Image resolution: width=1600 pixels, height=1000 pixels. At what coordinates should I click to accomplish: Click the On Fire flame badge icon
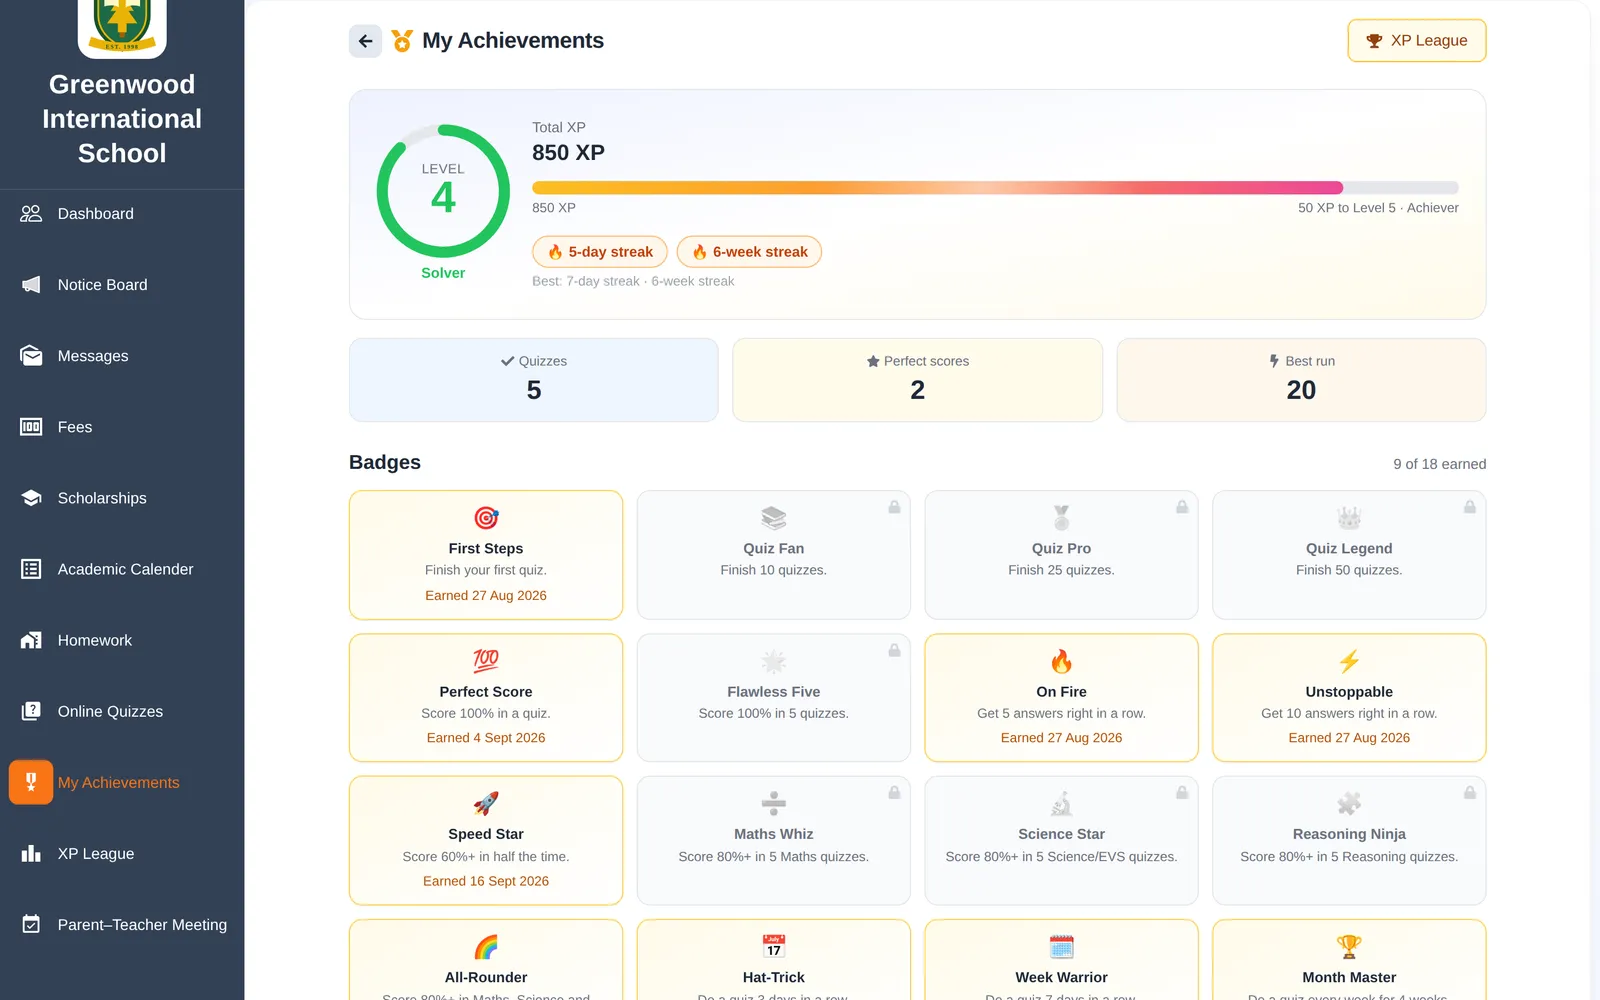point(1061,661)
